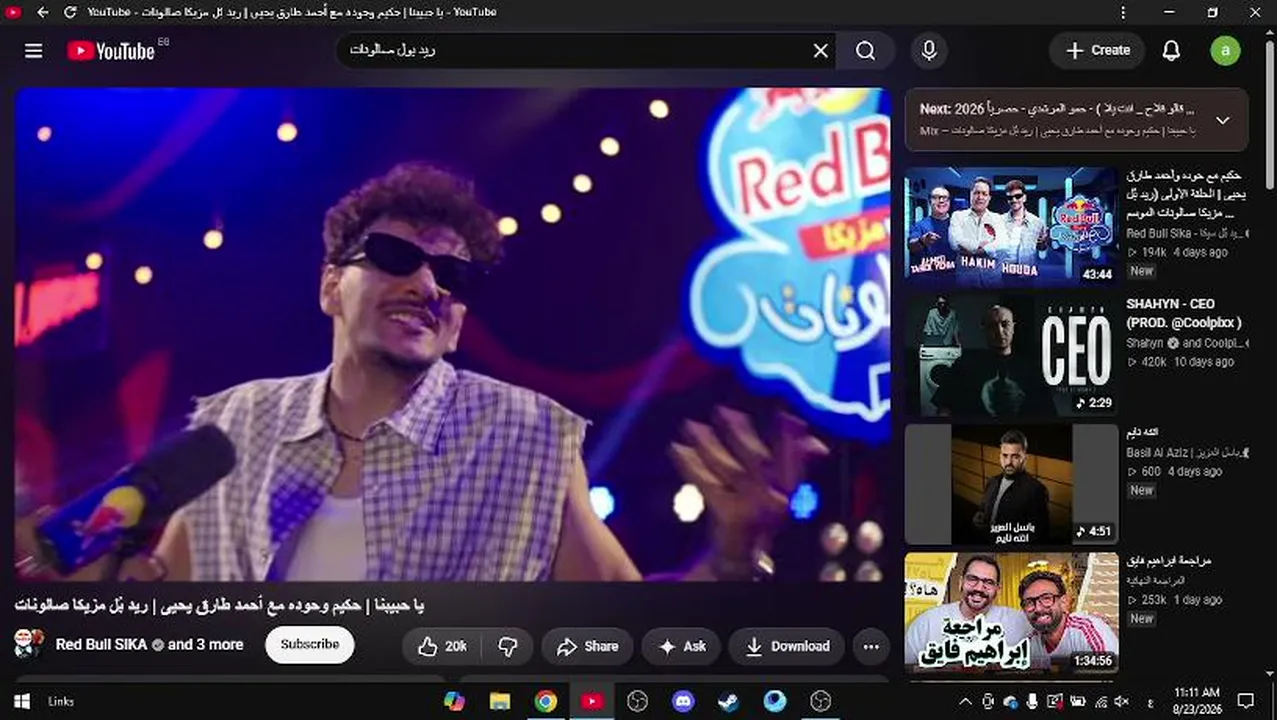Go to YouTube home via logo
Image resolution: width=1277 pixels, height=720 pixels.
pos(111,51)
